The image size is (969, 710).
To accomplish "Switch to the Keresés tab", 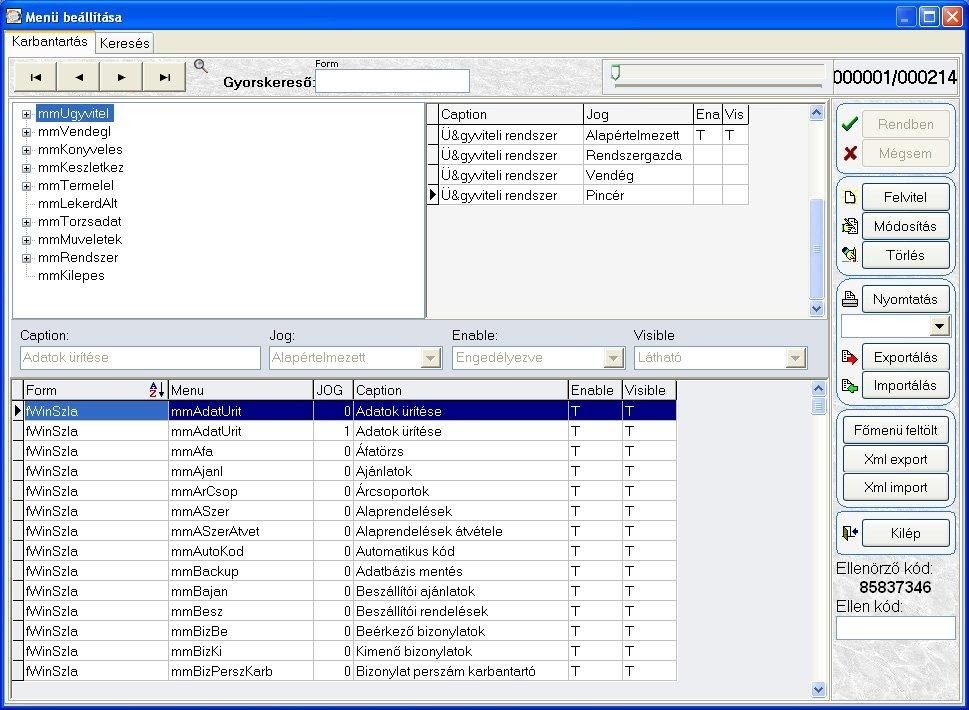I will pyautogui.click(x=124, y=43).
